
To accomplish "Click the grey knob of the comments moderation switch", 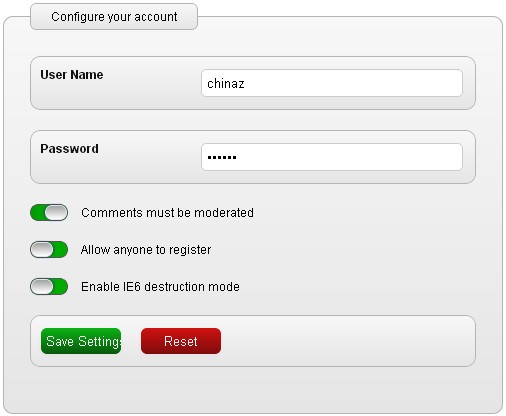I will (x=56, y=213).
